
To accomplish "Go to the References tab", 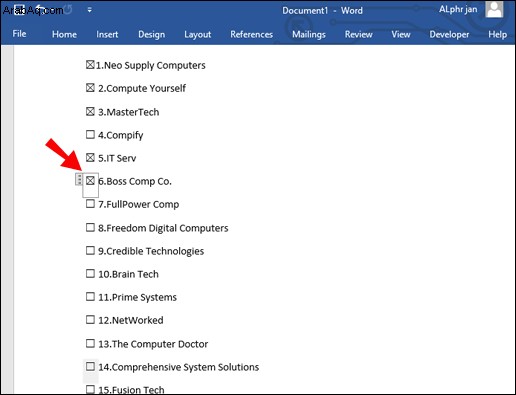I will pyautogui.click(x=252, y=34).
